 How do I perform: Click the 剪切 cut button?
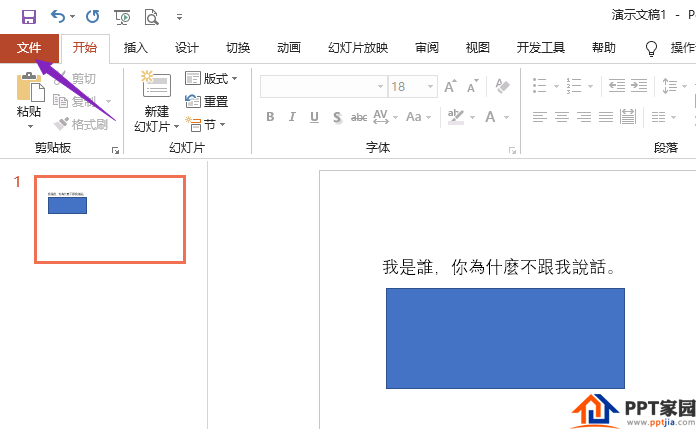tap(75, 79)
